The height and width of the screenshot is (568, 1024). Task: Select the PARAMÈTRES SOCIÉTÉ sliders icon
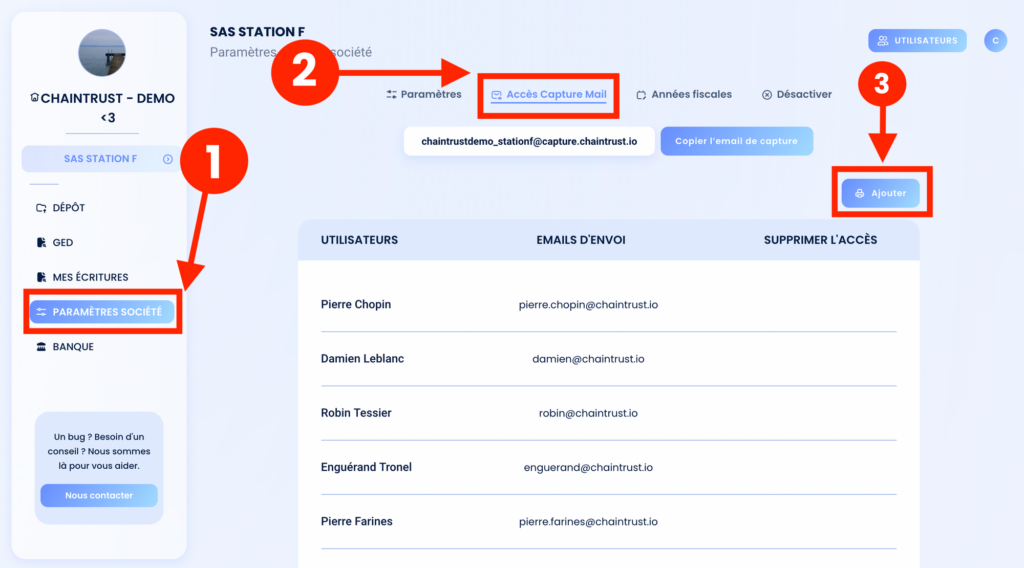[41, 312]
